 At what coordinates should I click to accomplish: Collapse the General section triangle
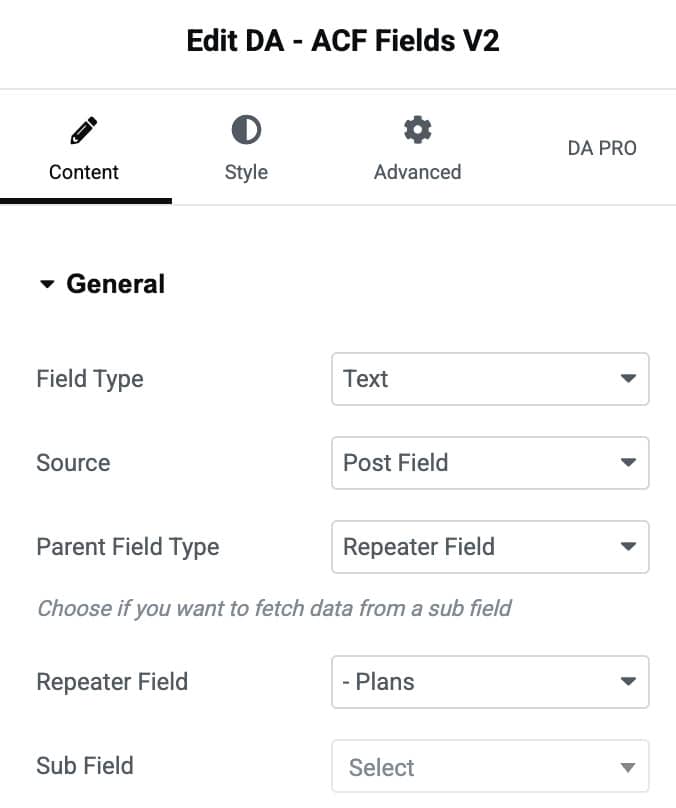(x=47, y=284)
